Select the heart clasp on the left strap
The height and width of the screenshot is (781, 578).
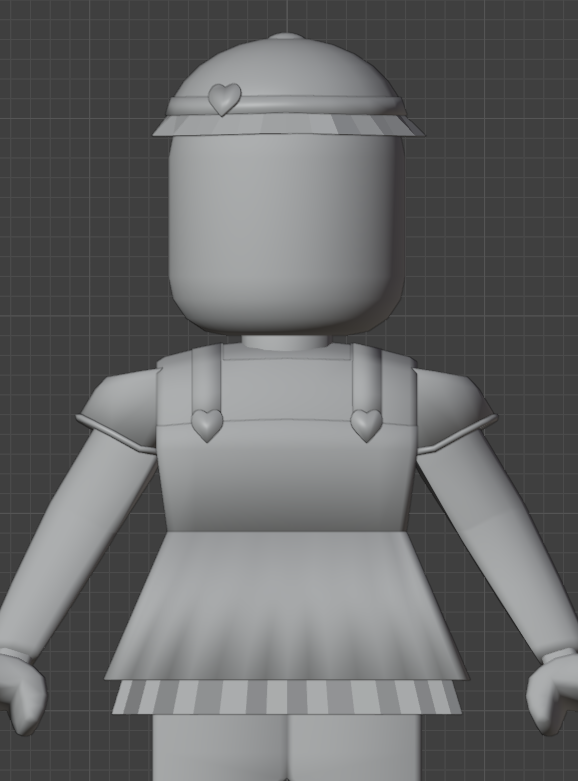pos(207,425)
